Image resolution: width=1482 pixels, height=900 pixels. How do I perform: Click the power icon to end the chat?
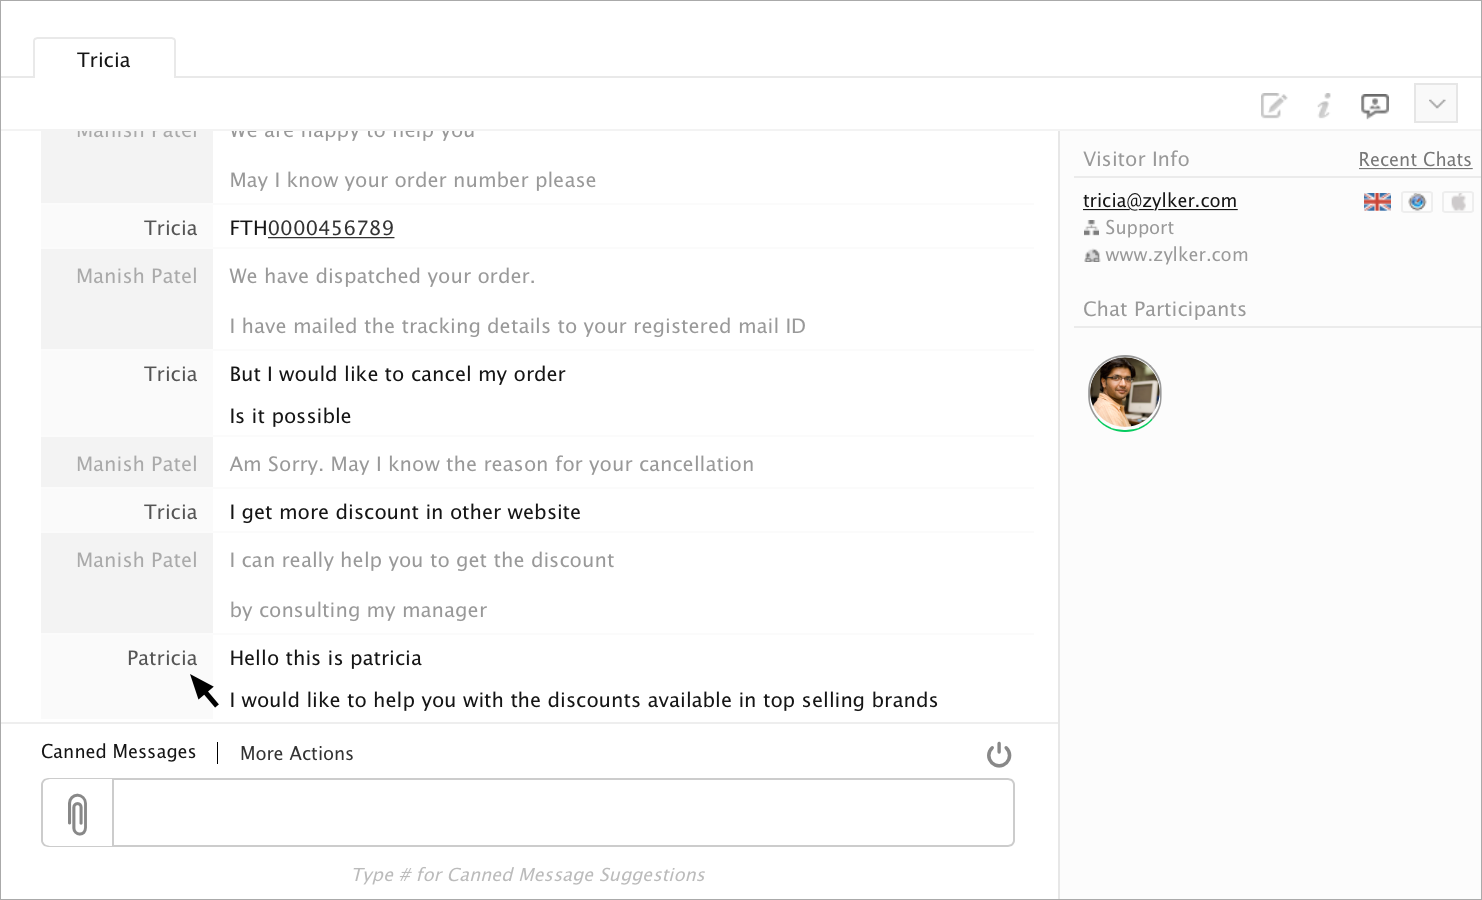(x=999, y=755)
